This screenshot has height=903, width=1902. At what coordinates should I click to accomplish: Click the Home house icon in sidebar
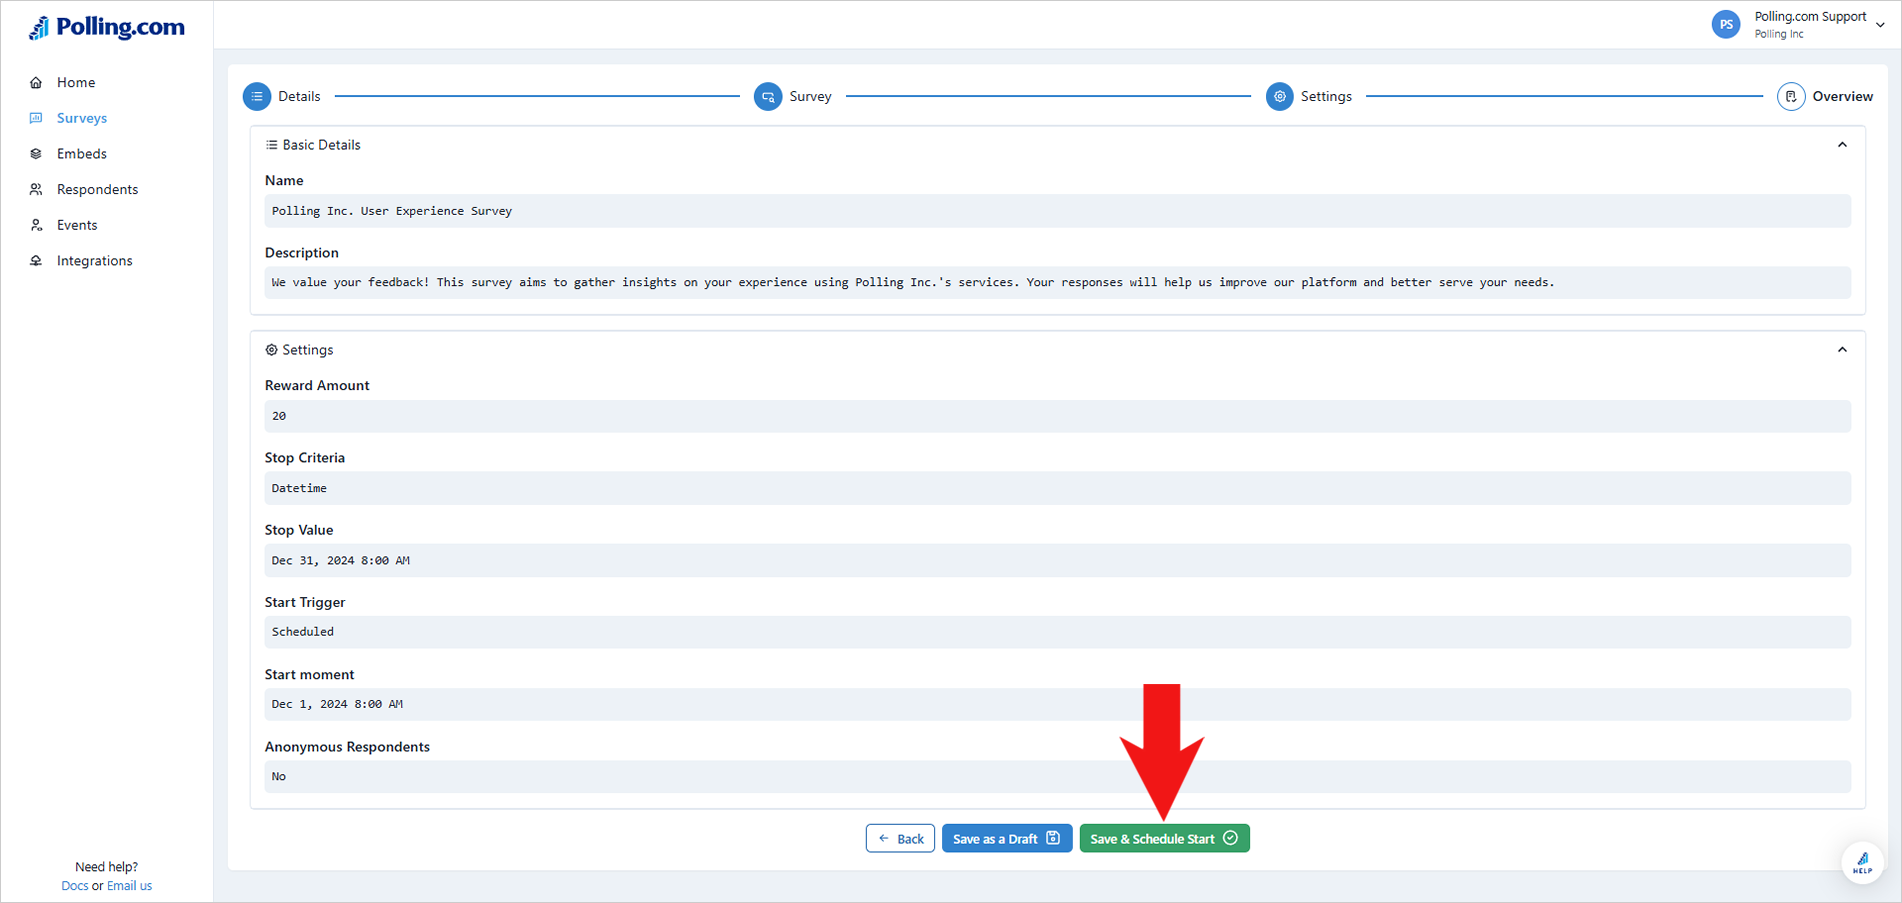coord(36,82)
